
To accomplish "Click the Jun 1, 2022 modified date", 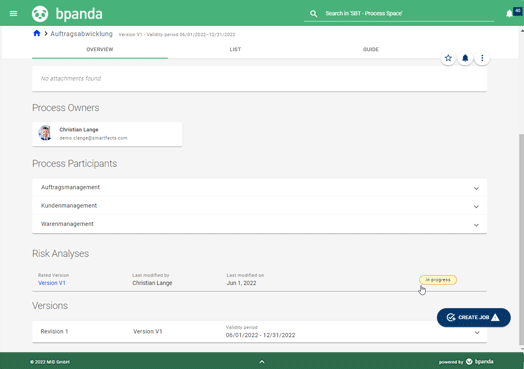I will click(241, 283).
